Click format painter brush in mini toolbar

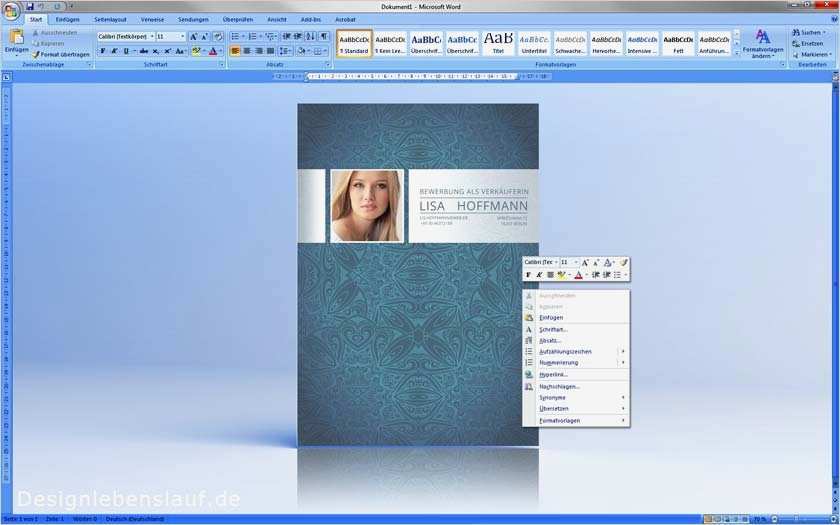coord(623,262)
